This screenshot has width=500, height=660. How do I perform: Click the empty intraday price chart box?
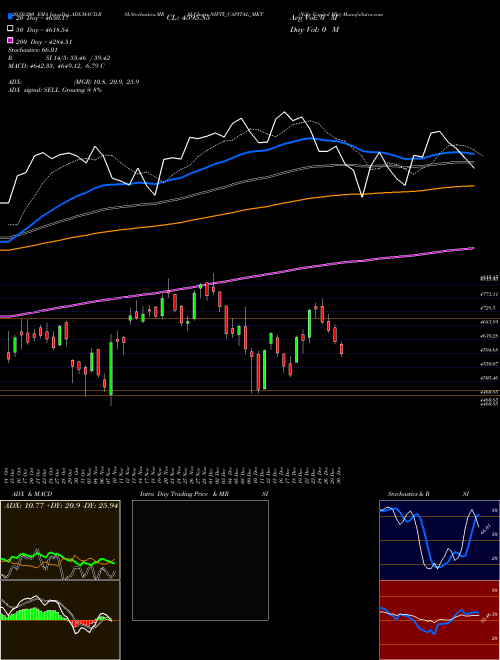coord(200,560)
